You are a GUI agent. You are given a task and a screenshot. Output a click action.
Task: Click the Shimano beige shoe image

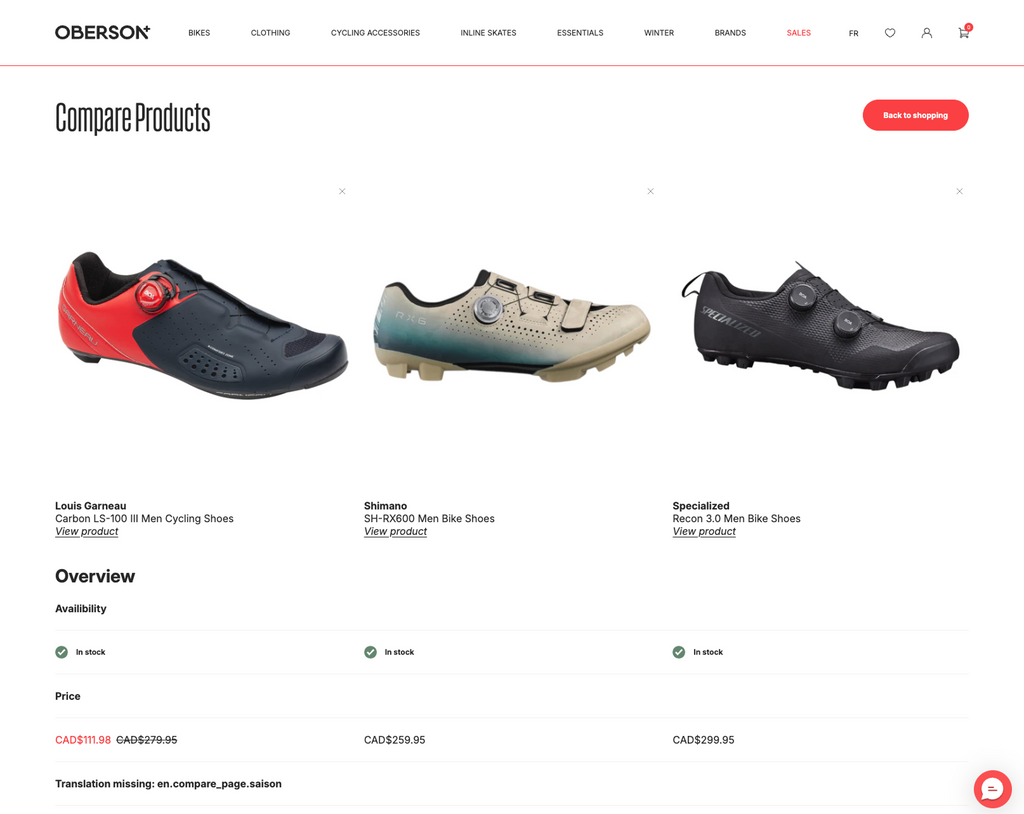[x=512, y=325]
